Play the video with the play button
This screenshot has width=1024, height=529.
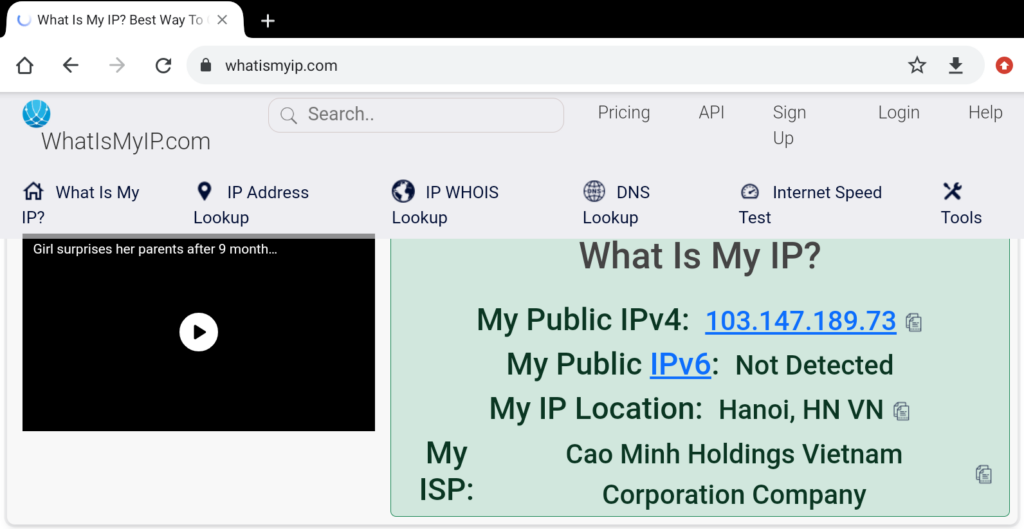pos(199,332)
